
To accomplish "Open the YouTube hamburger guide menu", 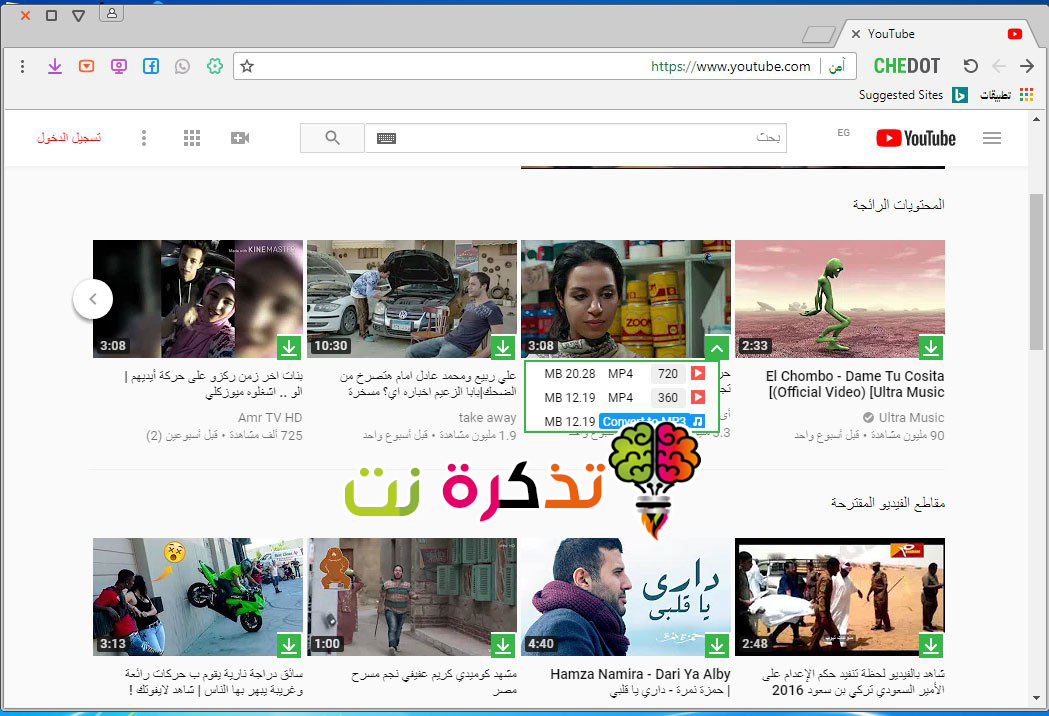I will 992,138.
